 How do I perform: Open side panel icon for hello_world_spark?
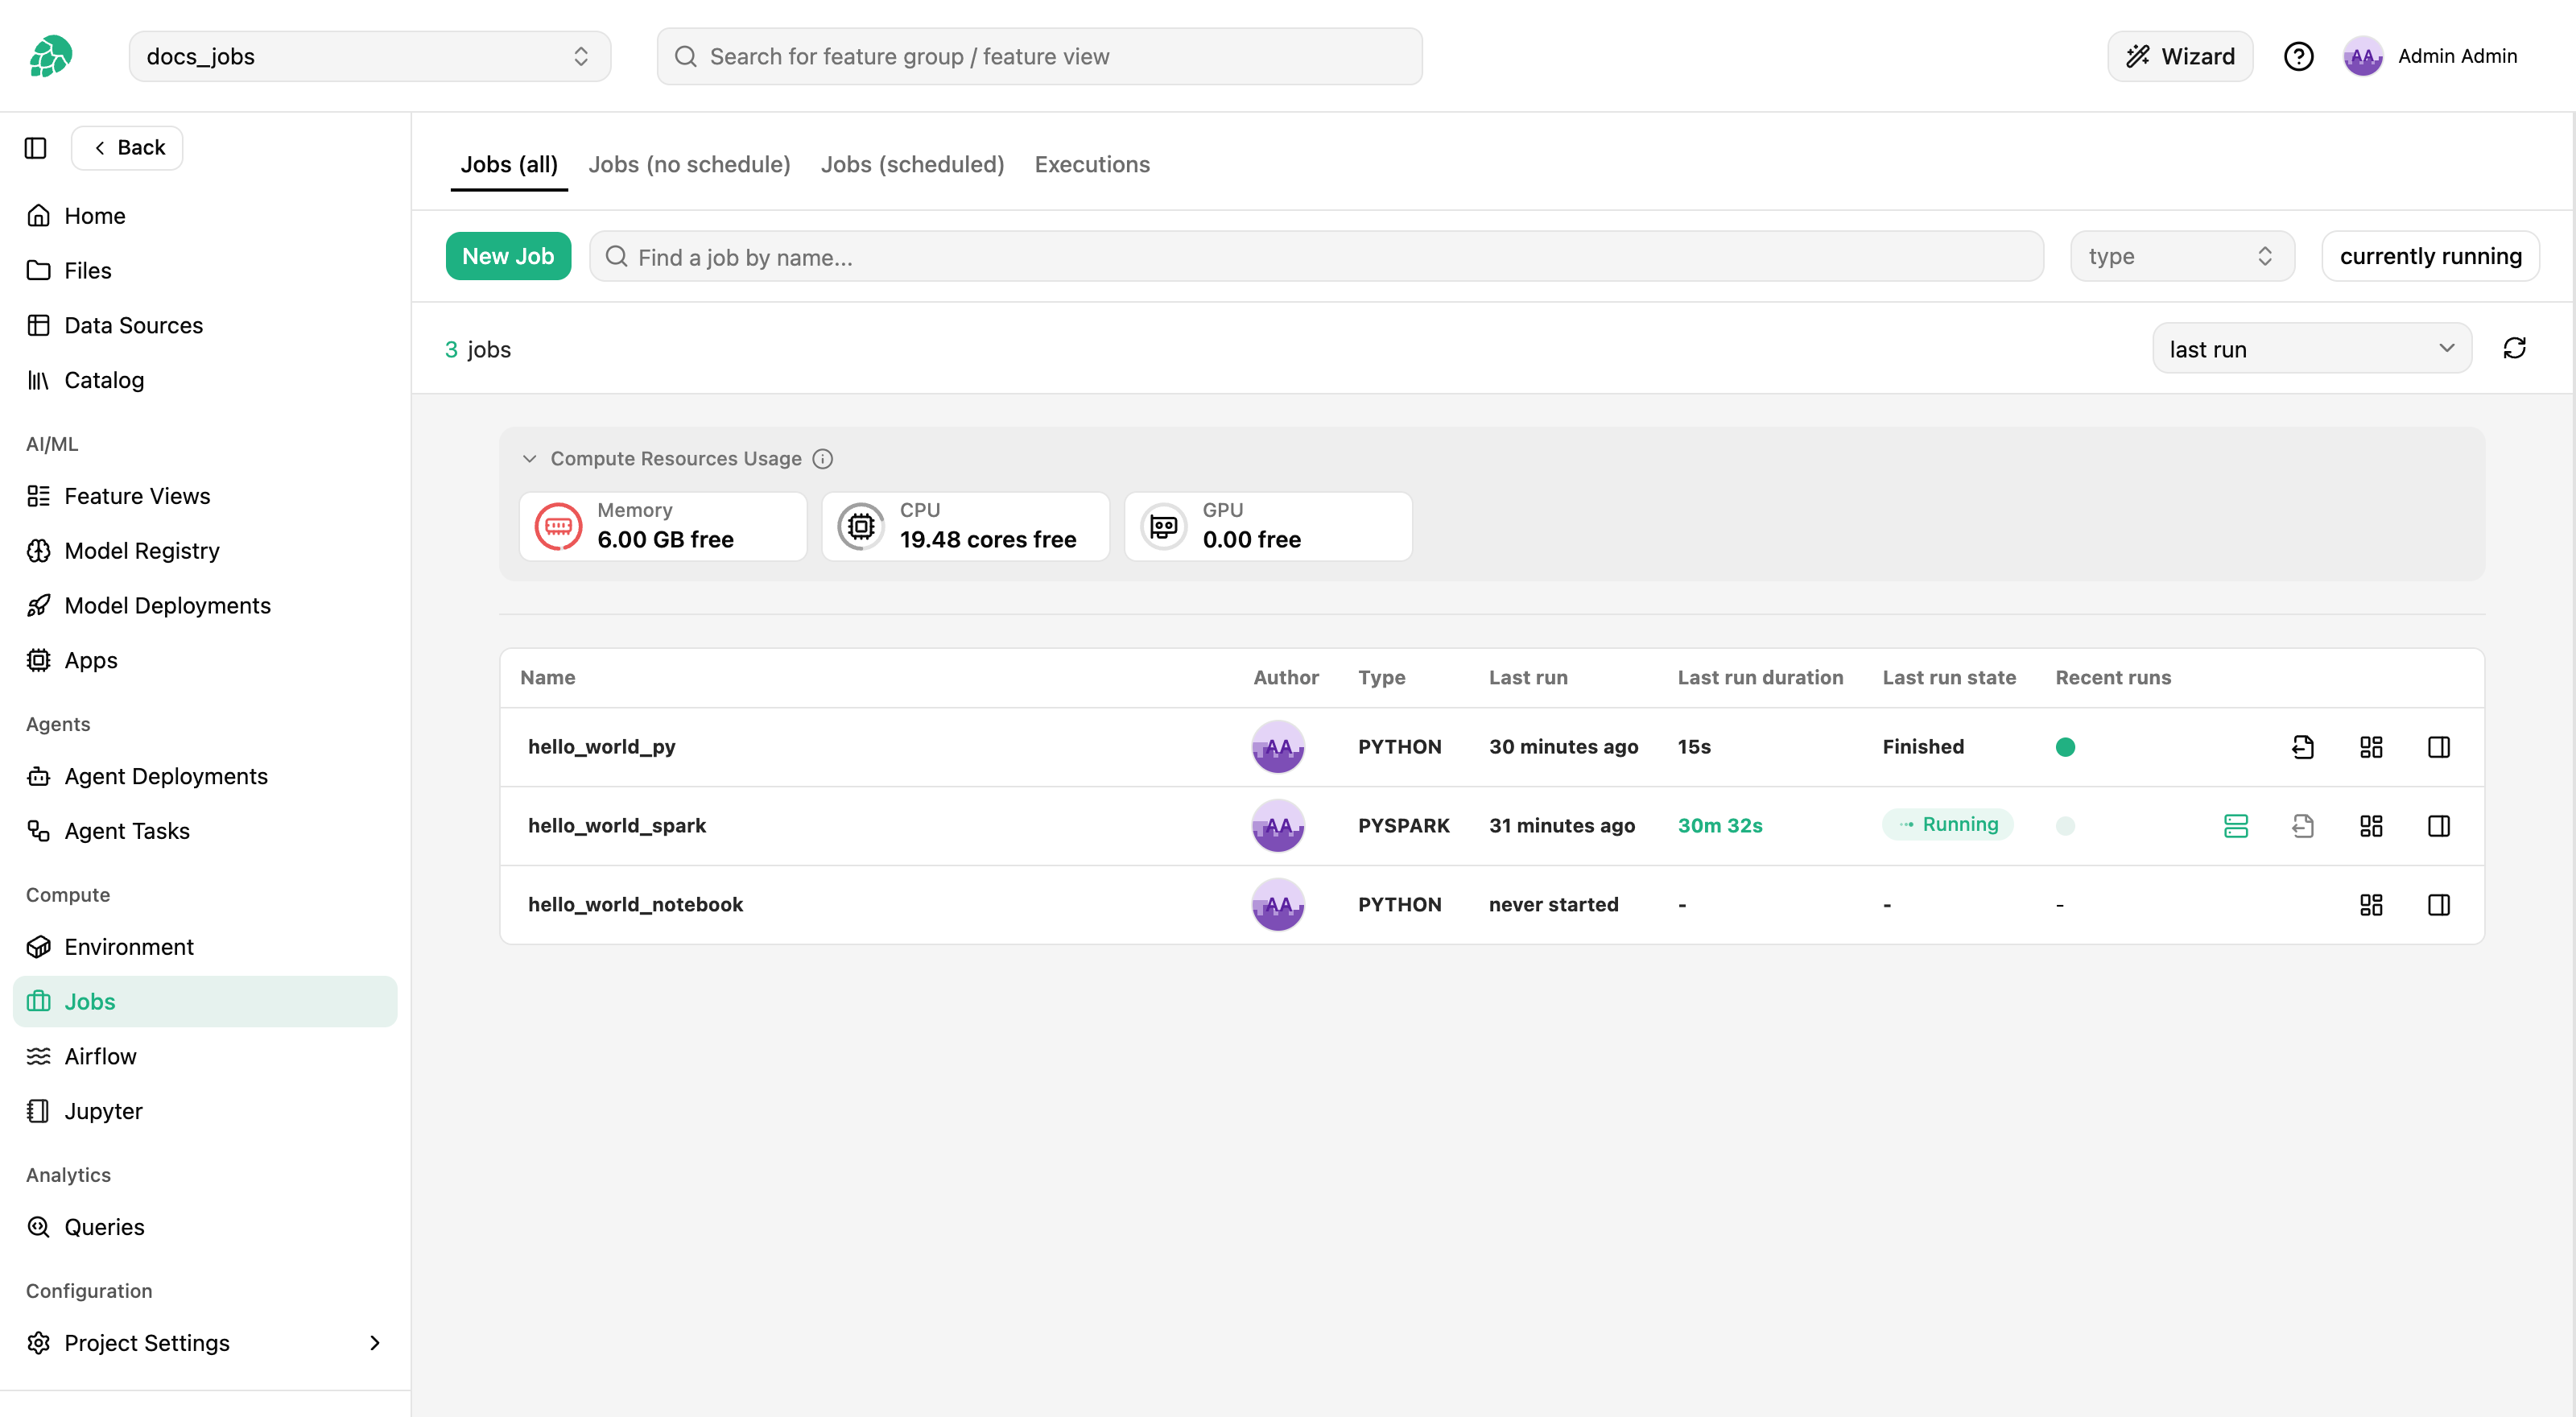point(2439,826)
